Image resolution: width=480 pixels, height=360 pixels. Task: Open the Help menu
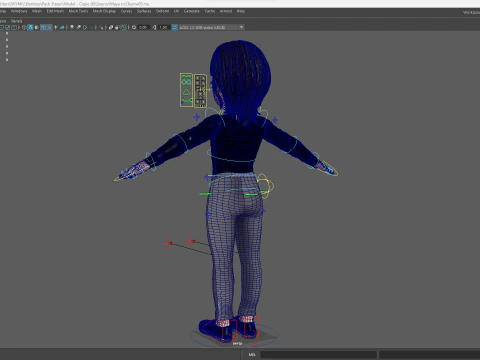[241, 11]
